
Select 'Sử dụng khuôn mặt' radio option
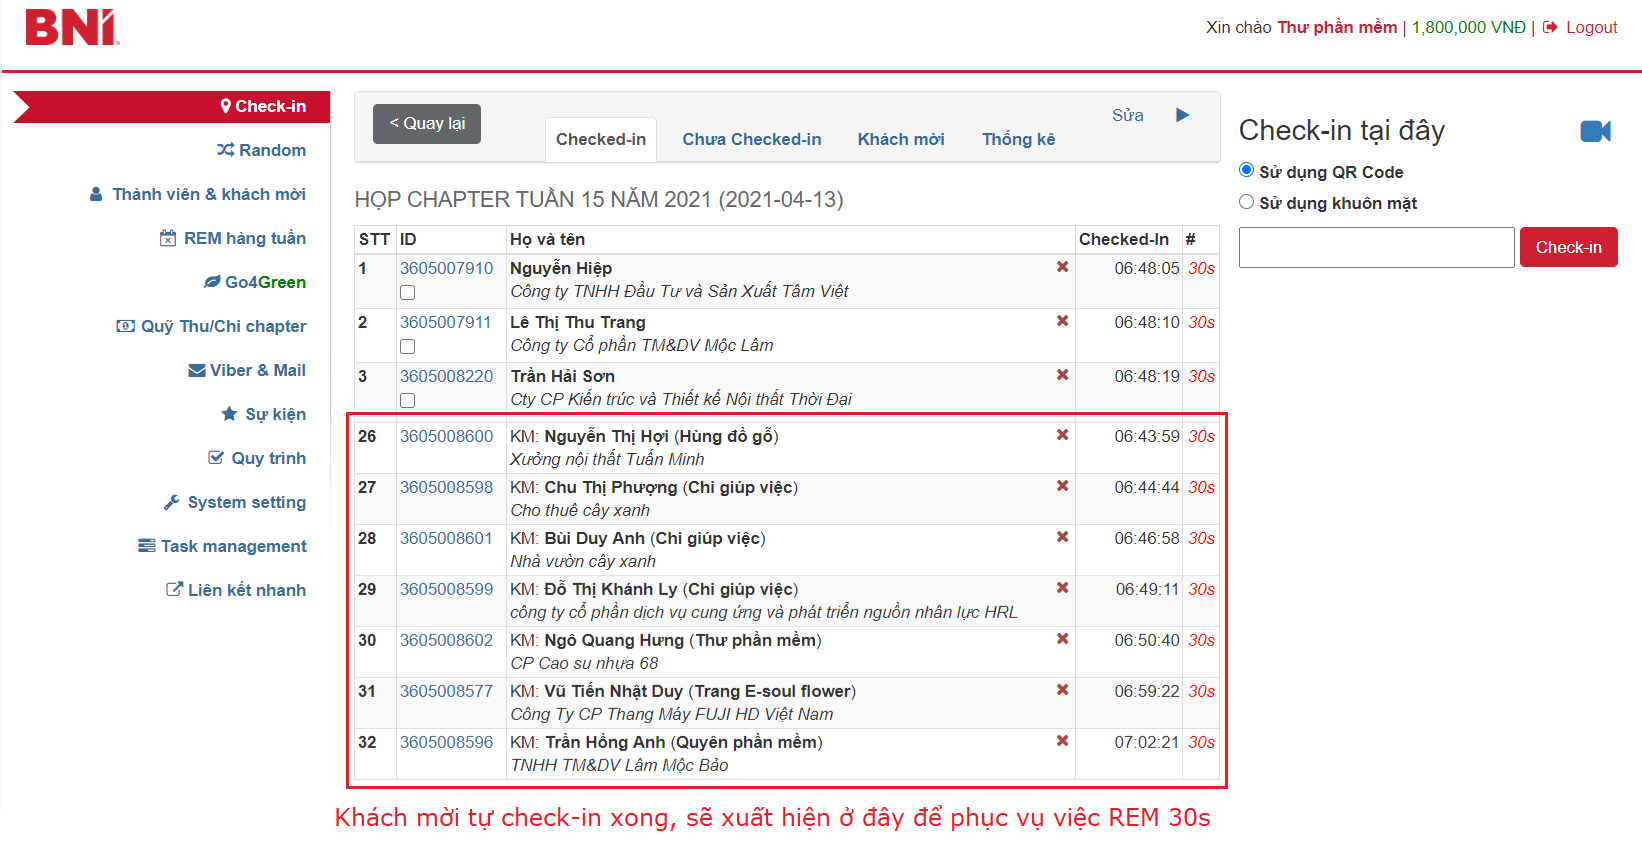(x=1246, y=202)
